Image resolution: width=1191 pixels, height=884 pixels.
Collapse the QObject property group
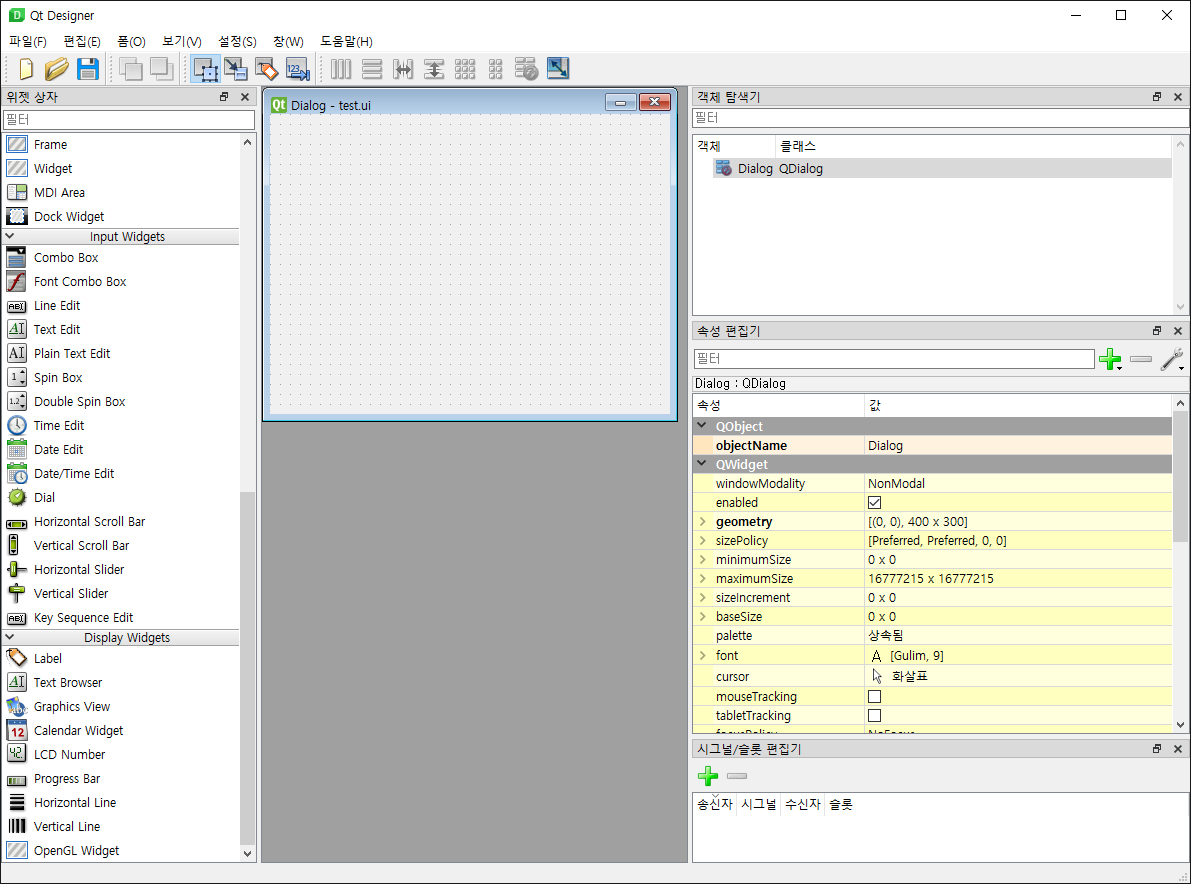coord(703,426)
